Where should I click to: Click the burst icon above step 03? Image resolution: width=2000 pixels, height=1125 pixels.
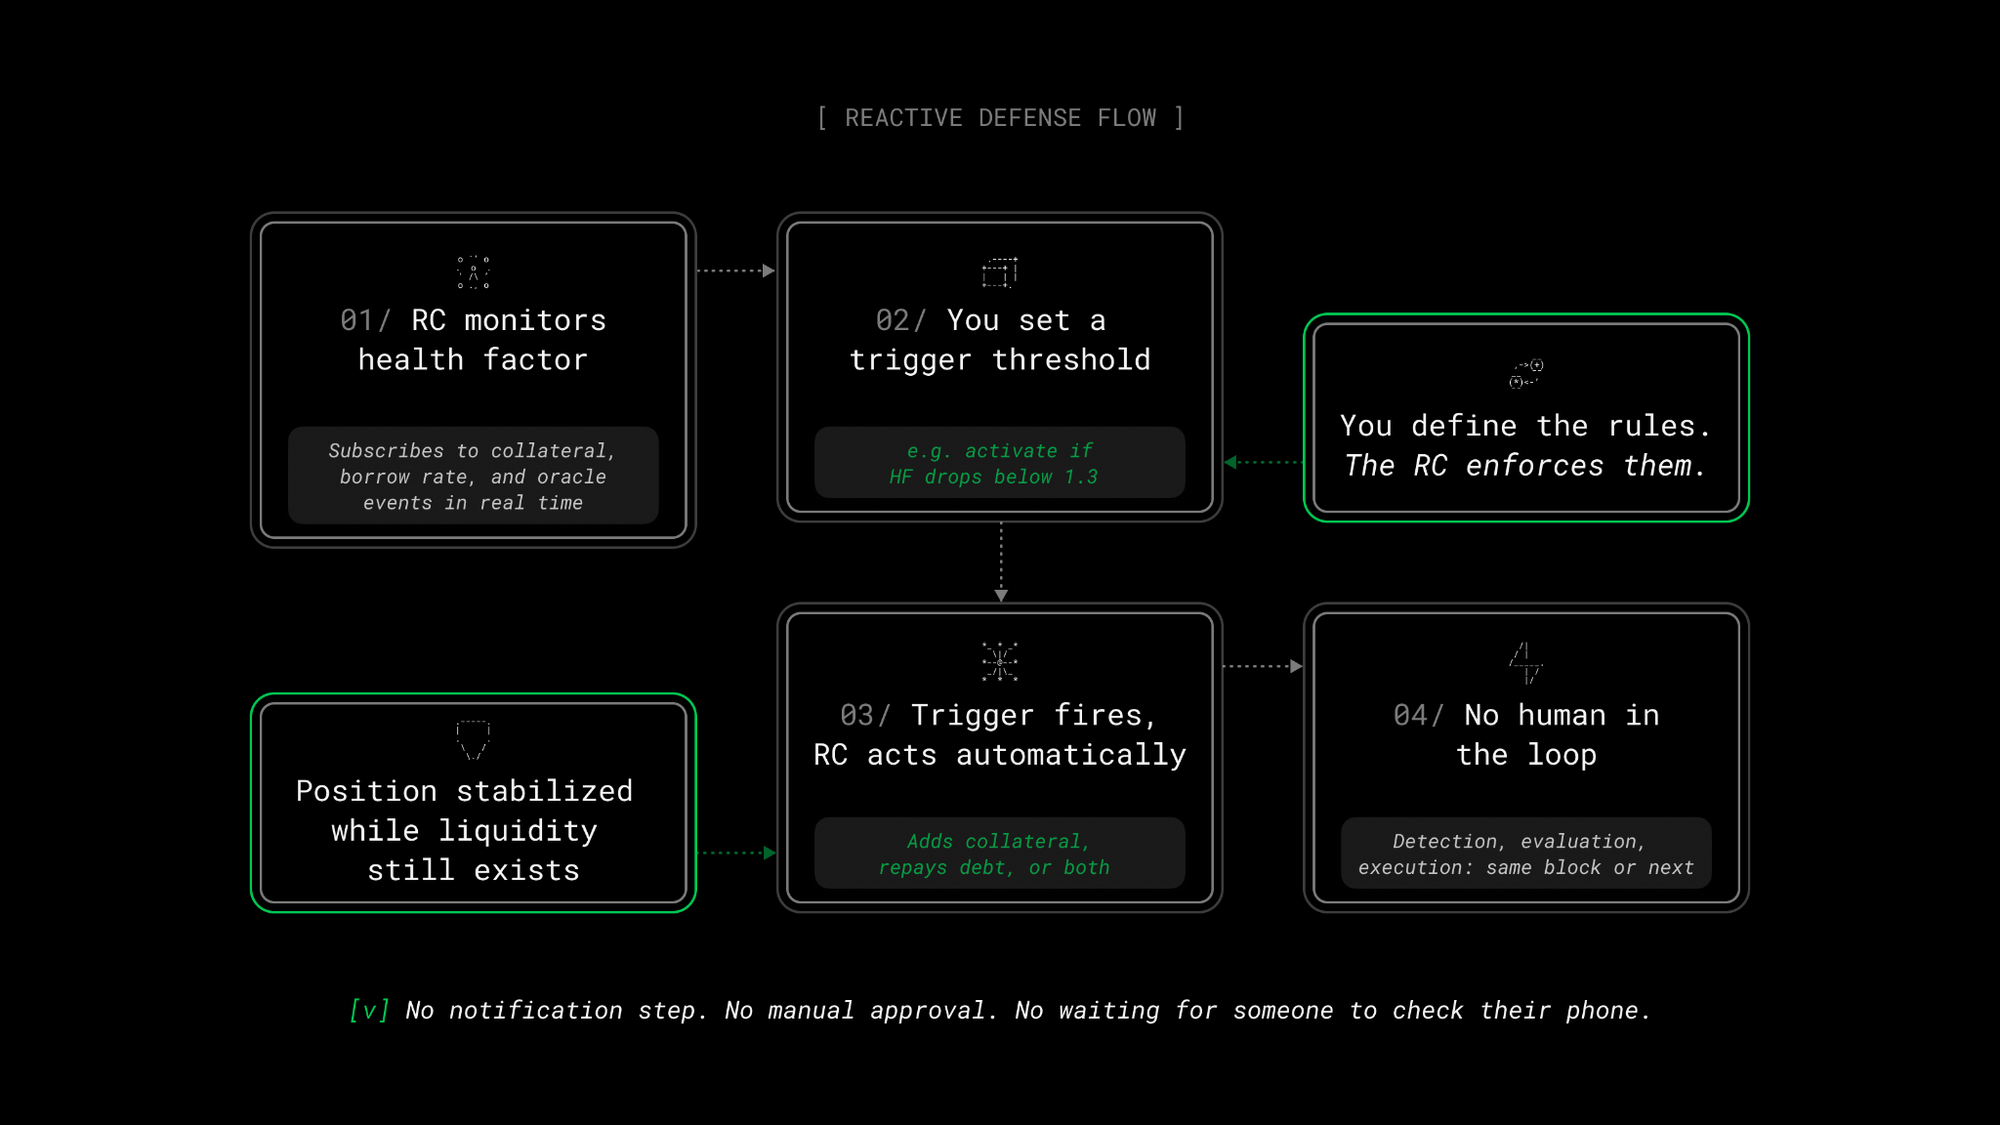point(999,662)
